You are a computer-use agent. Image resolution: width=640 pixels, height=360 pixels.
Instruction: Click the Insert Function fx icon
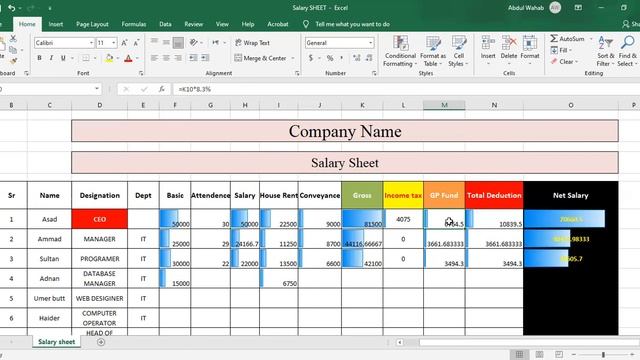[162, 89]
